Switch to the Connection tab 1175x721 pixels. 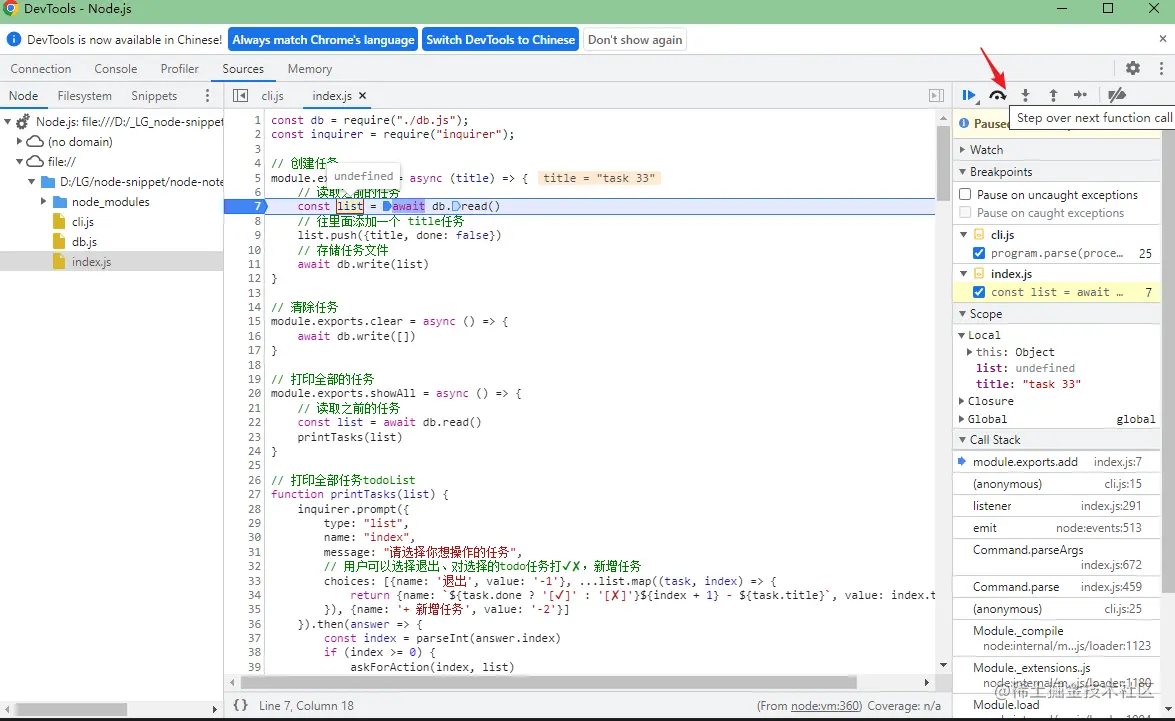pos(40,68)
